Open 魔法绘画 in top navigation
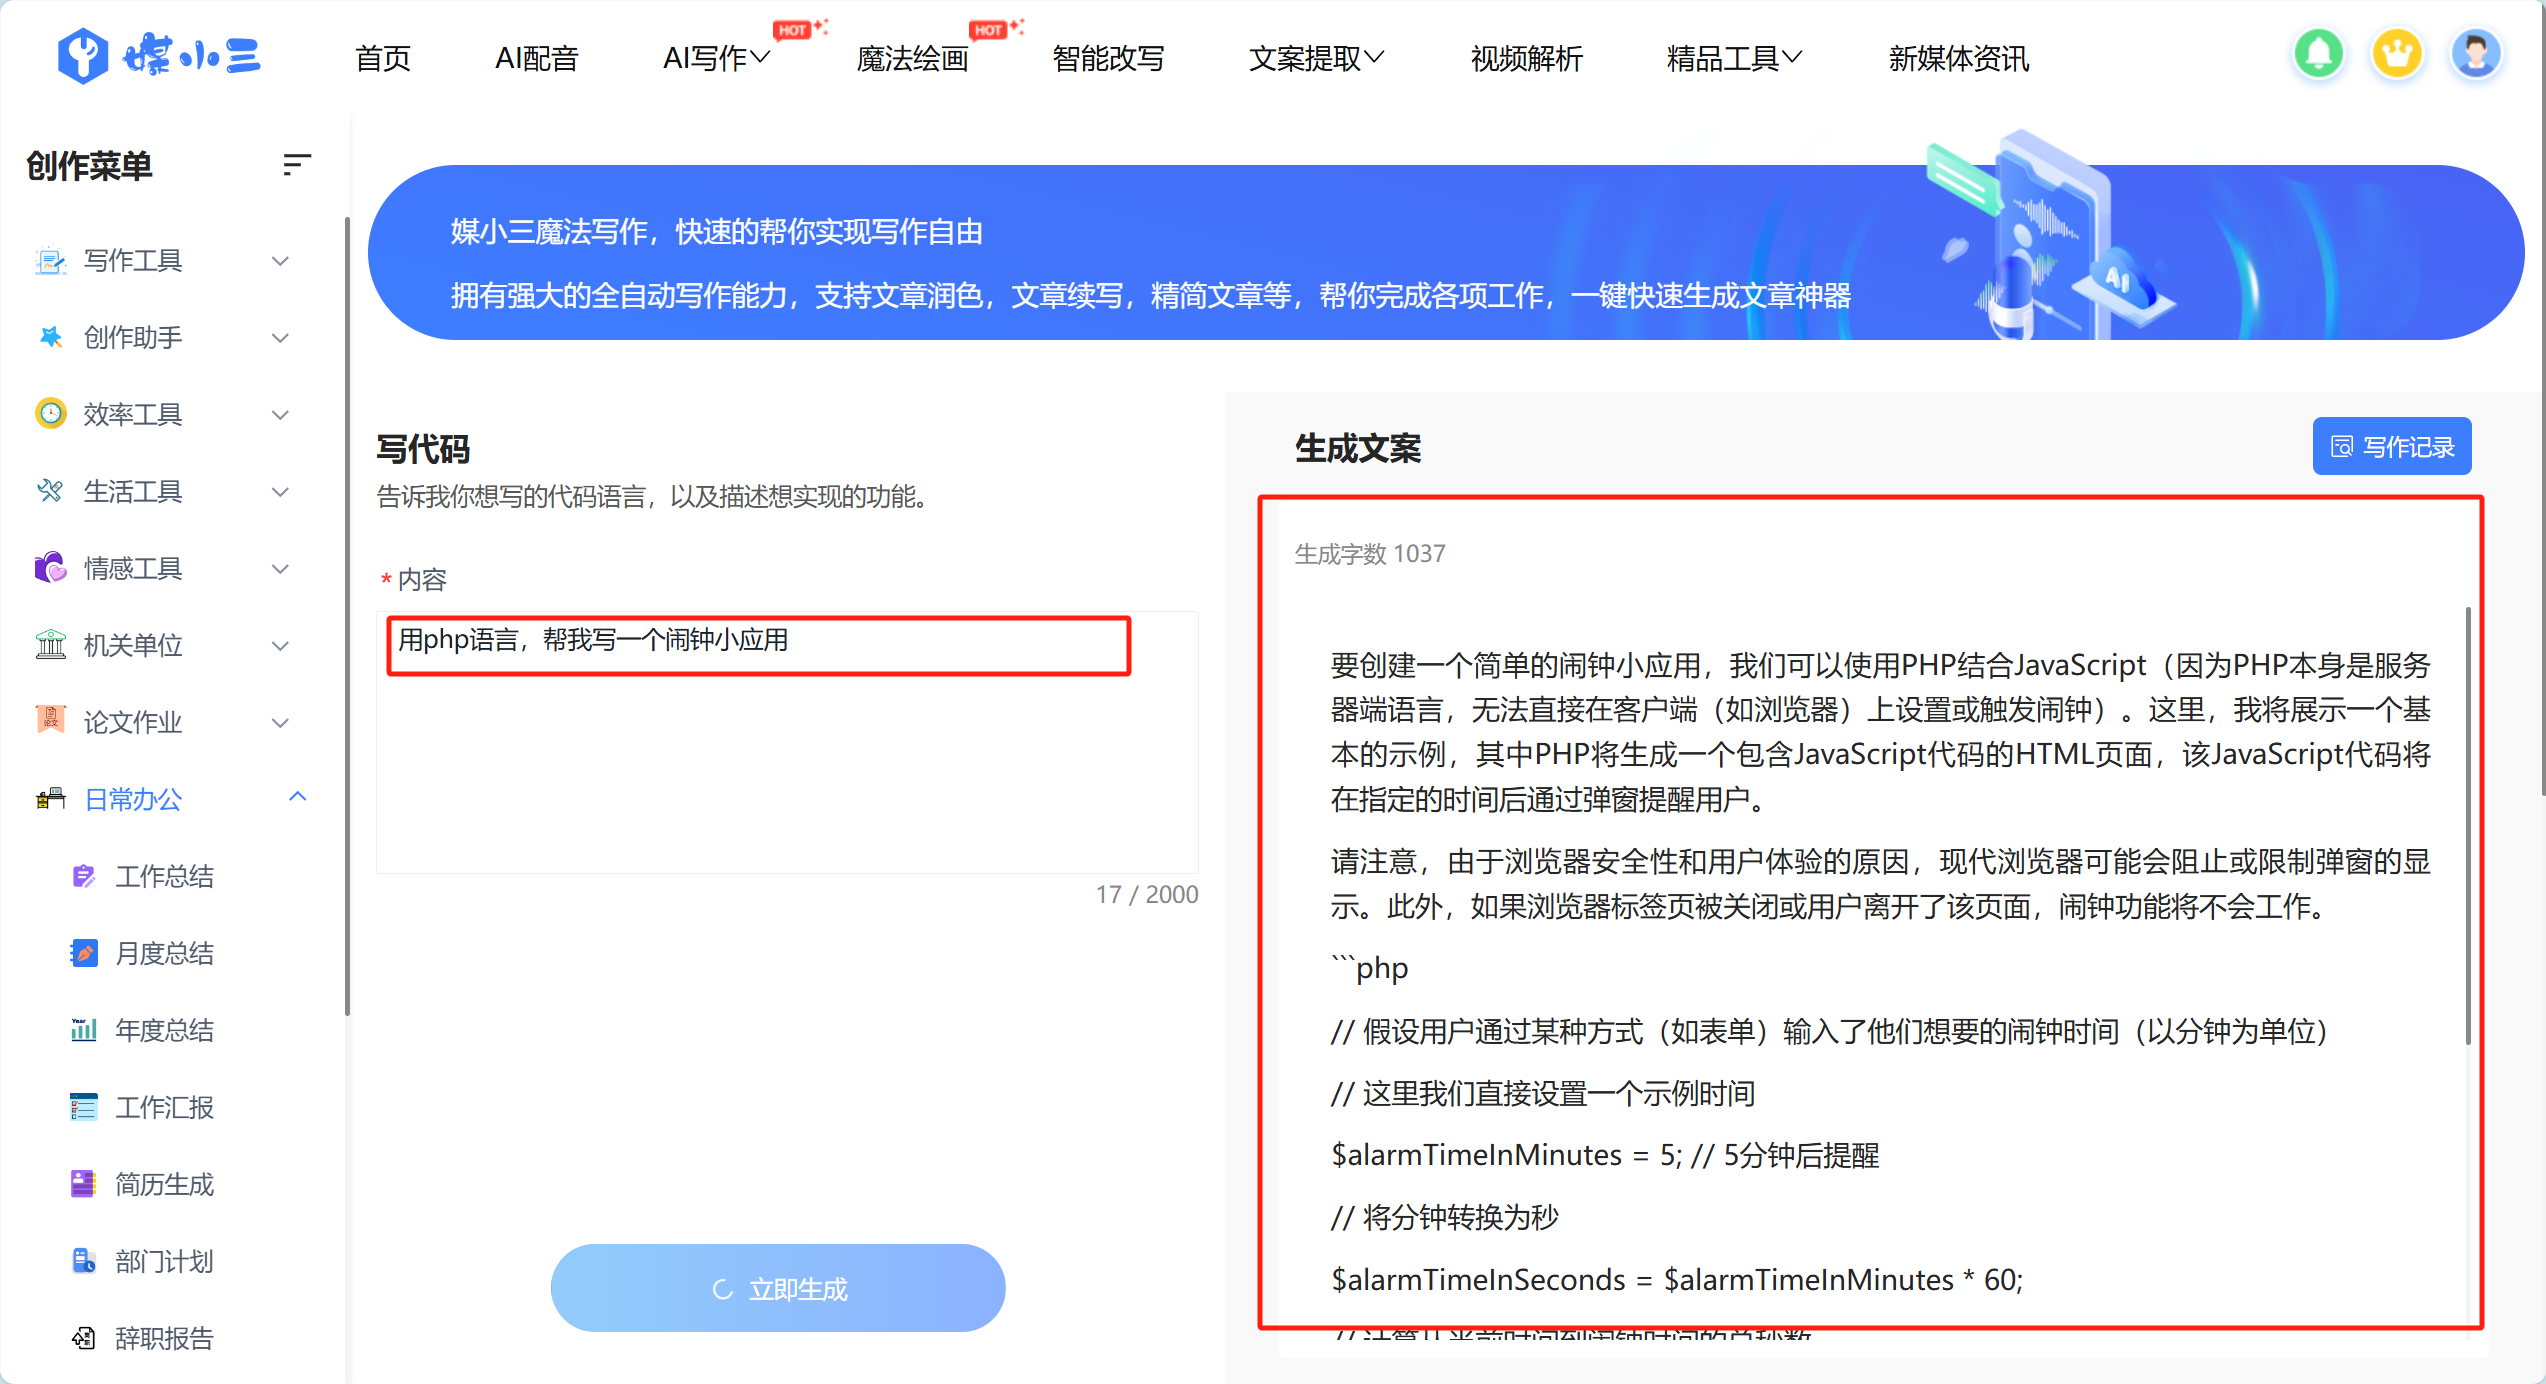Screen dimensions: 2546x1384 913,58
